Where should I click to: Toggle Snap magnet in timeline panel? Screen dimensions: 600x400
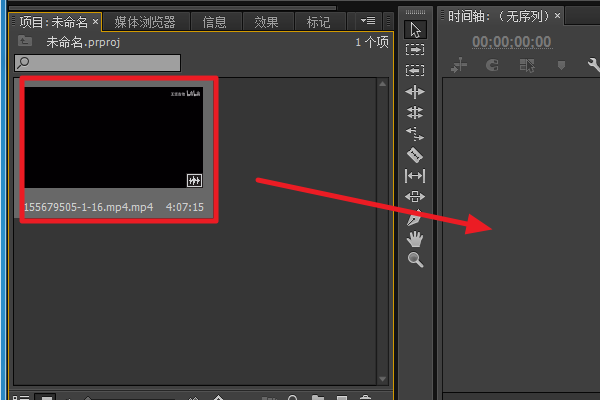point(492,65)
